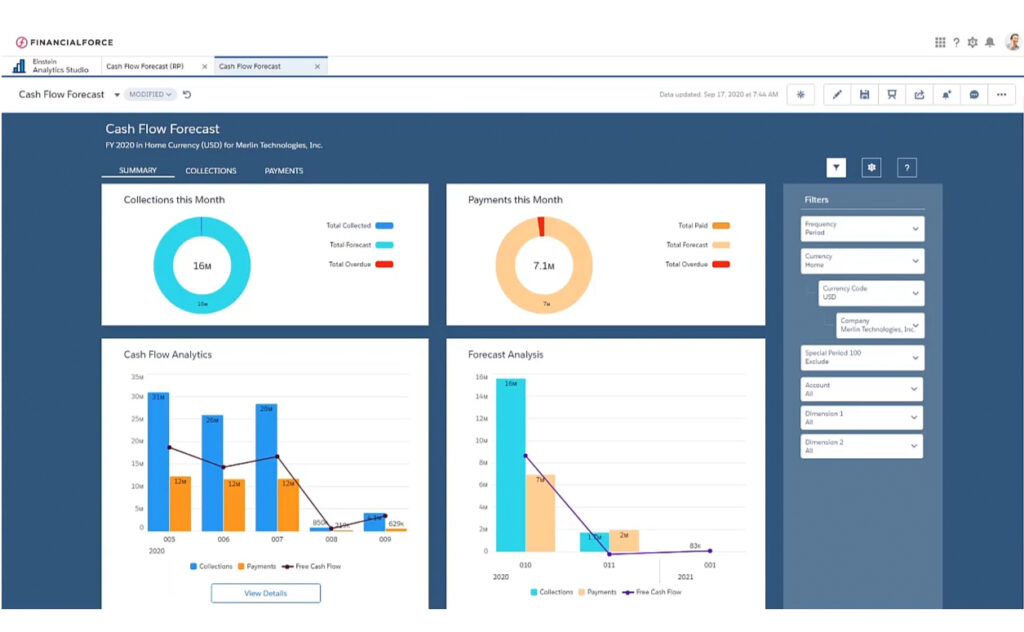The image size is (1024, 632).
Task: Close the Cash Flow Forecast (RP) tab
Action: [205, 67]
